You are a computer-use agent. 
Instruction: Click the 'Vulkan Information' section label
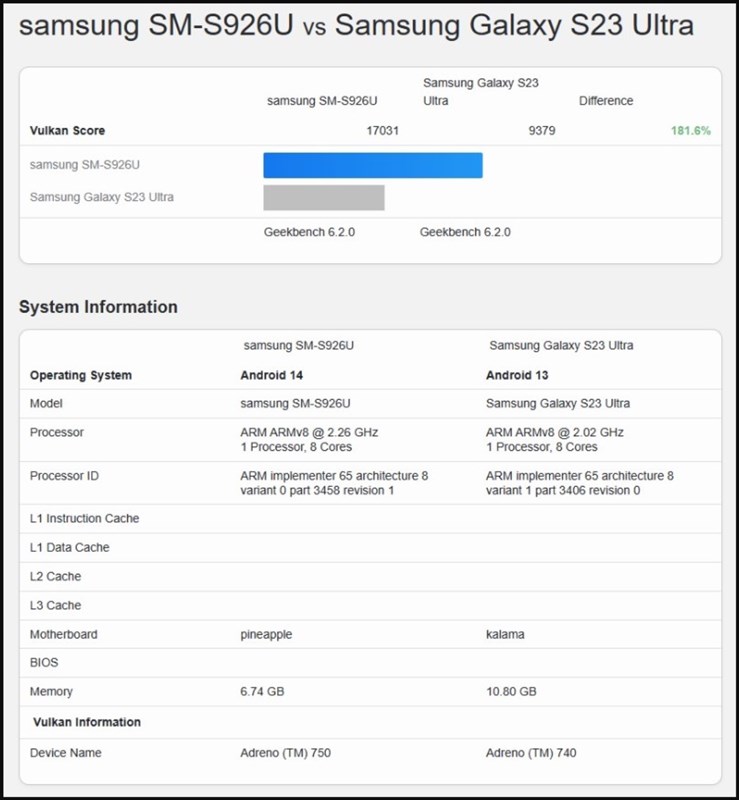87,722
